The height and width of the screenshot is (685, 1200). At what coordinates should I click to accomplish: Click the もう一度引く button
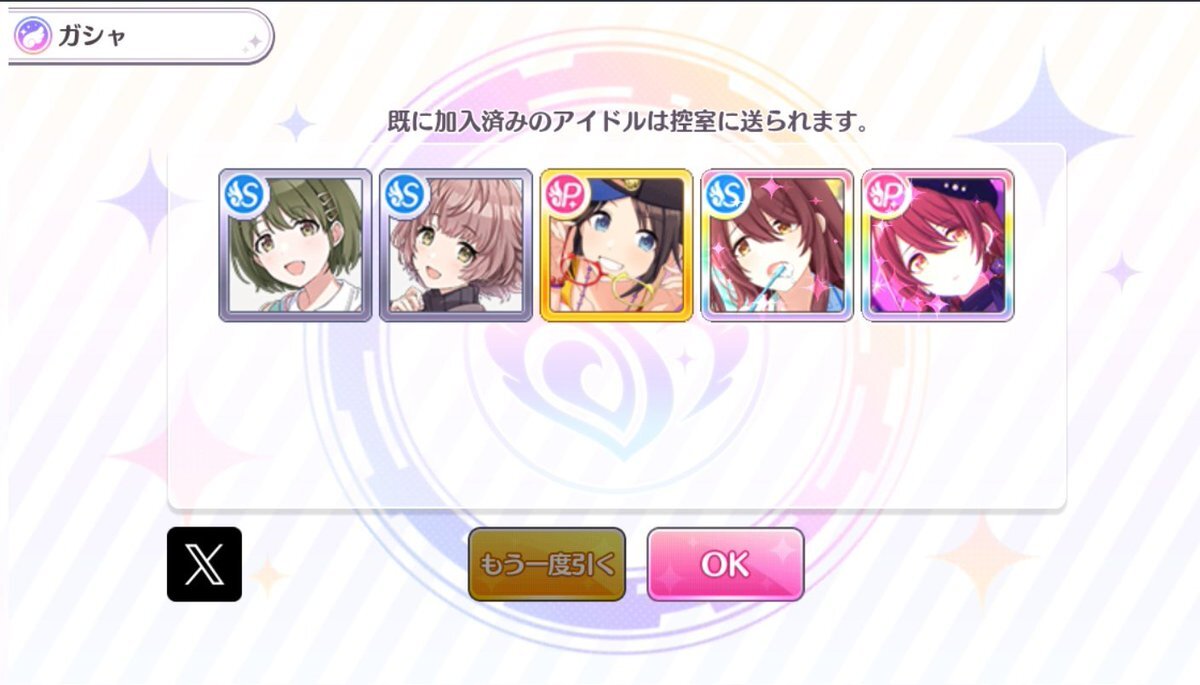point(547,564)
